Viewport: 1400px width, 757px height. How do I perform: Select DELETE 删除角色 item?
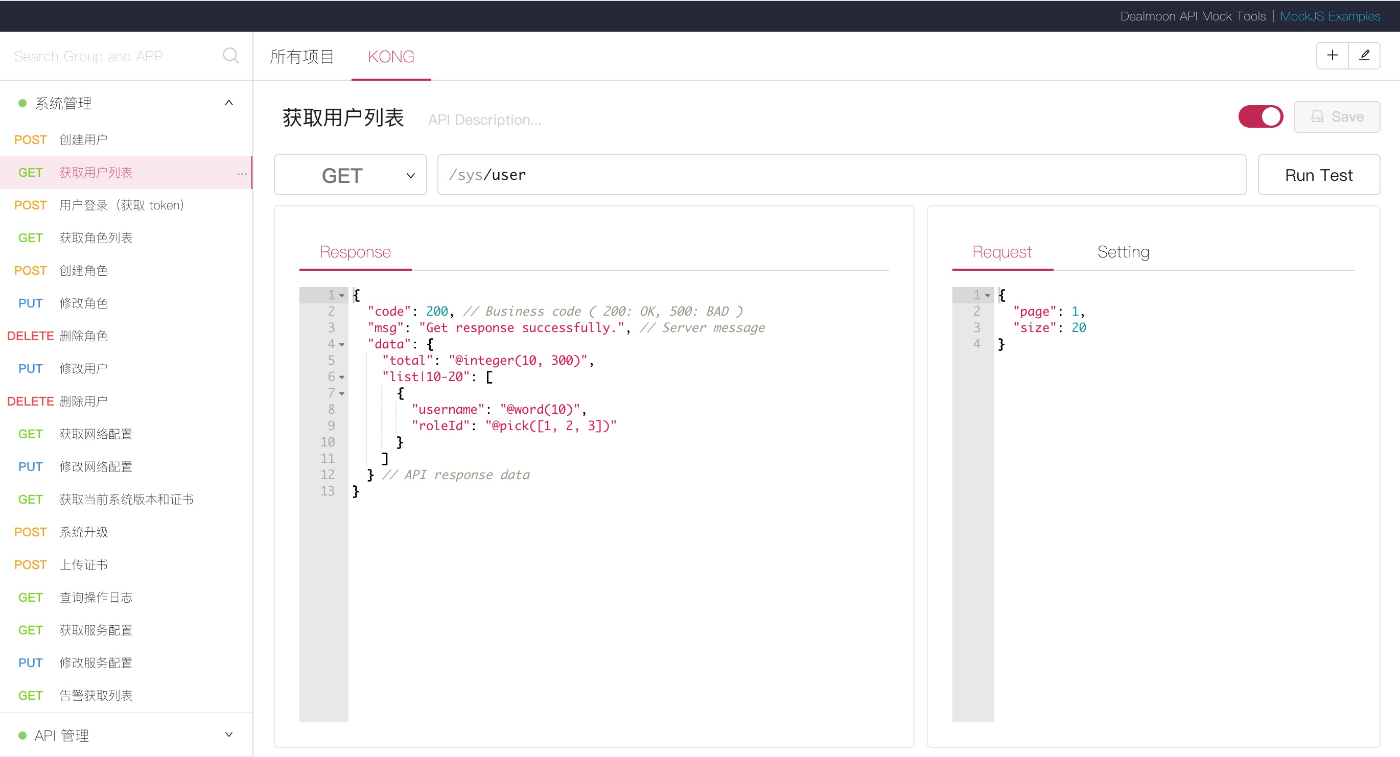[126, 336]
